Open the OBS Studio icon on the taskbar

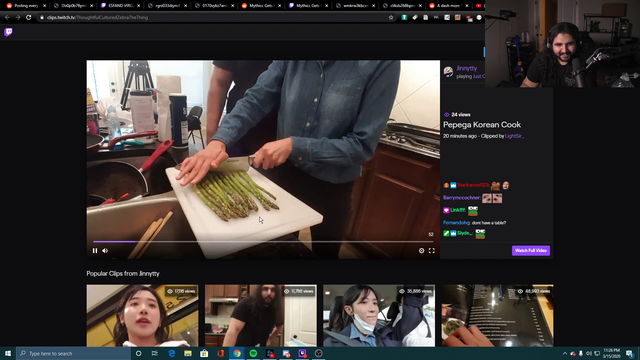318,353
